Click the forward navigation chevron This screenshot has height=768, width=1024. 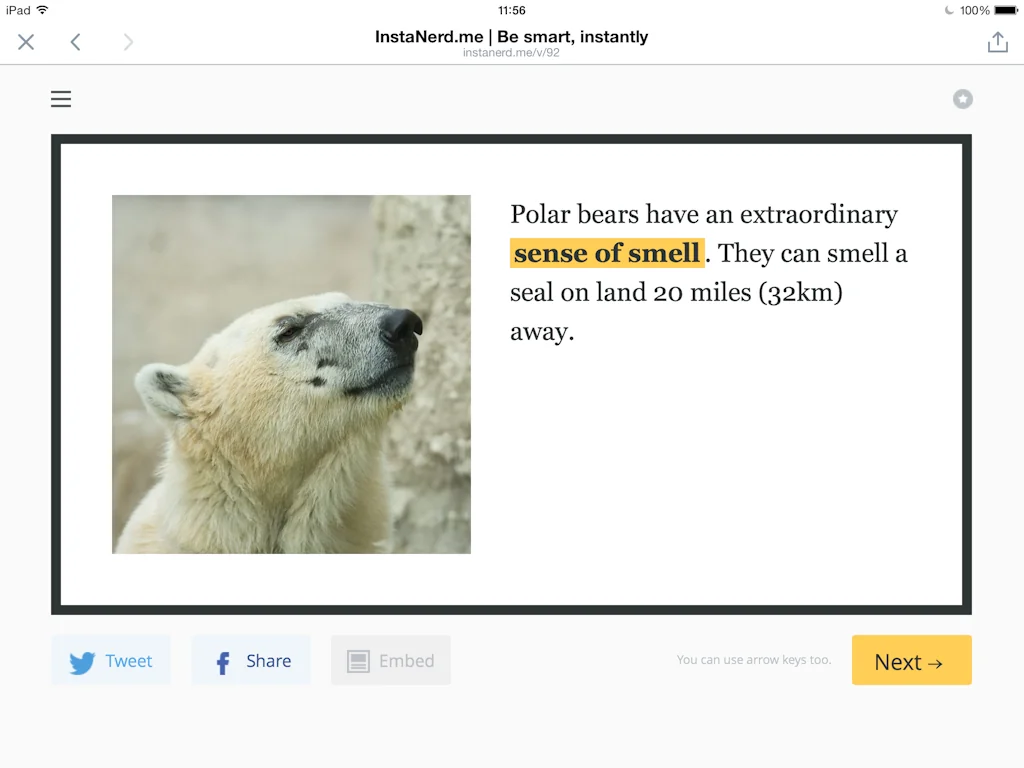[x=126, y=42]
